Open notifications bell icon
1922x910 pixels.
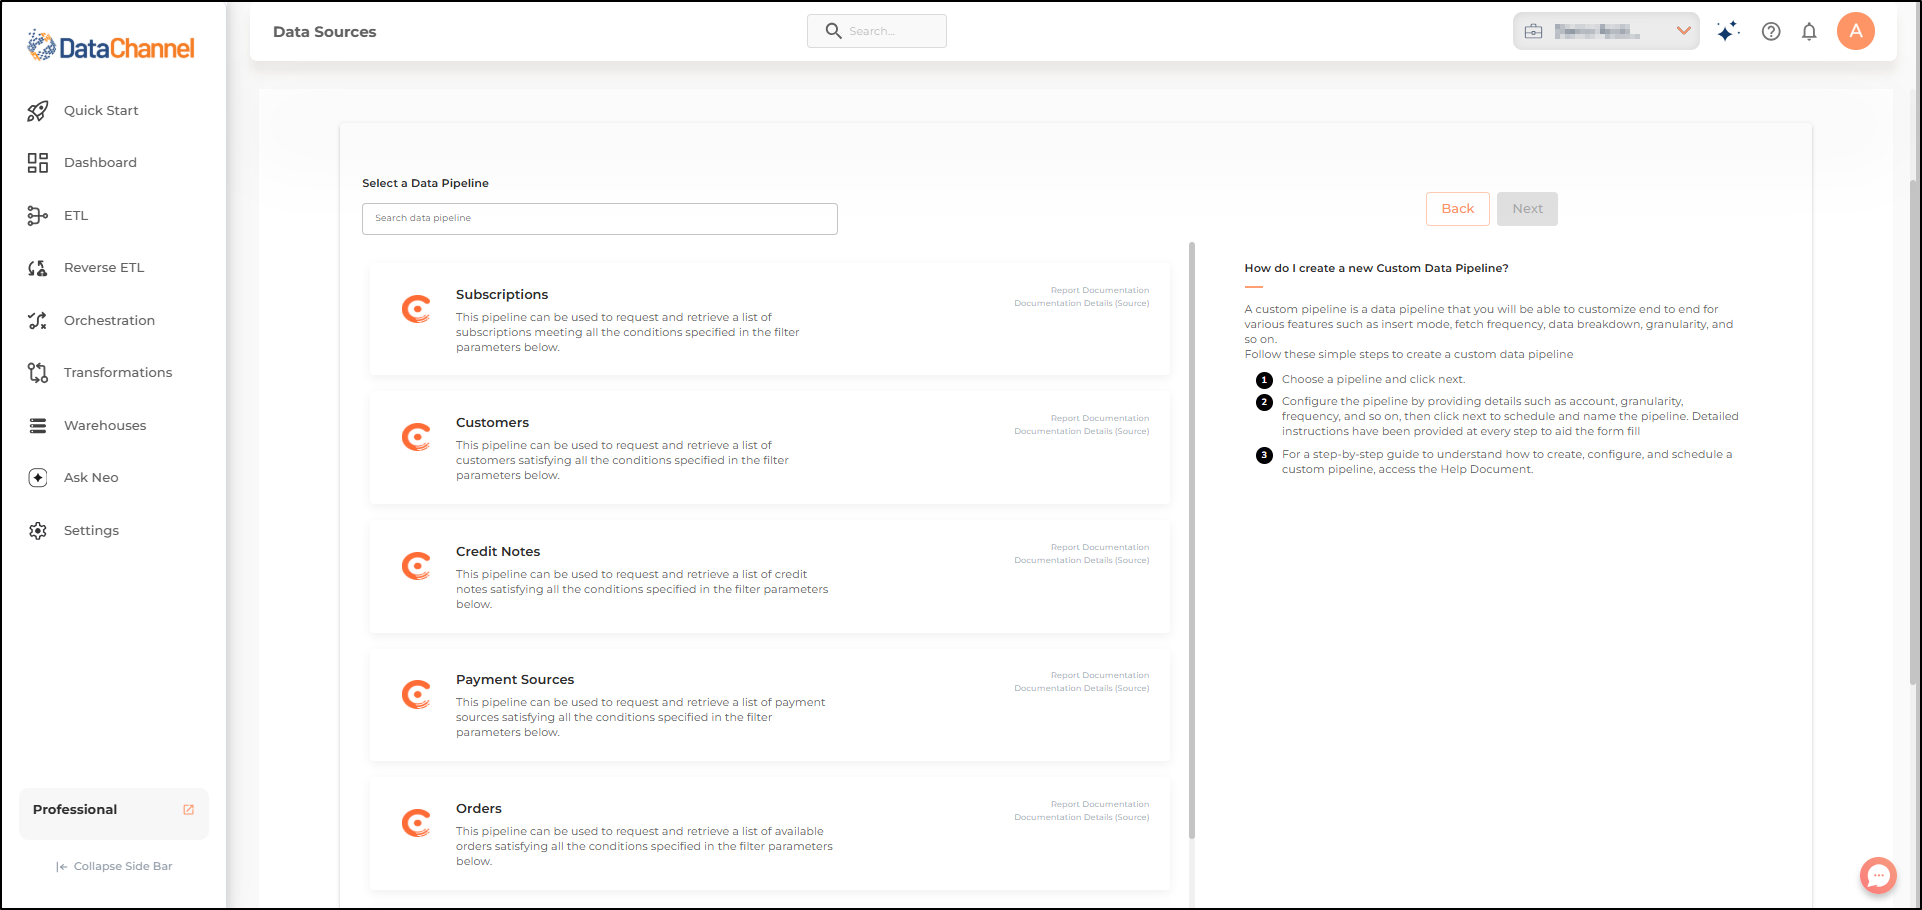pyautogui.click(x=1809, y=32)
